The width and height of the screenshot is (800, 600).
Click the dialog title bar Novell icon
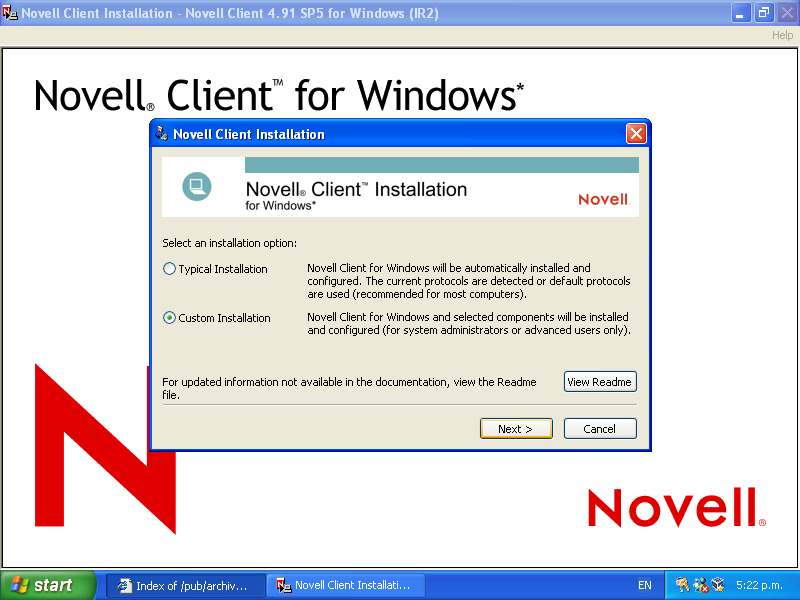pyautogui.click(x=162, y=134)
